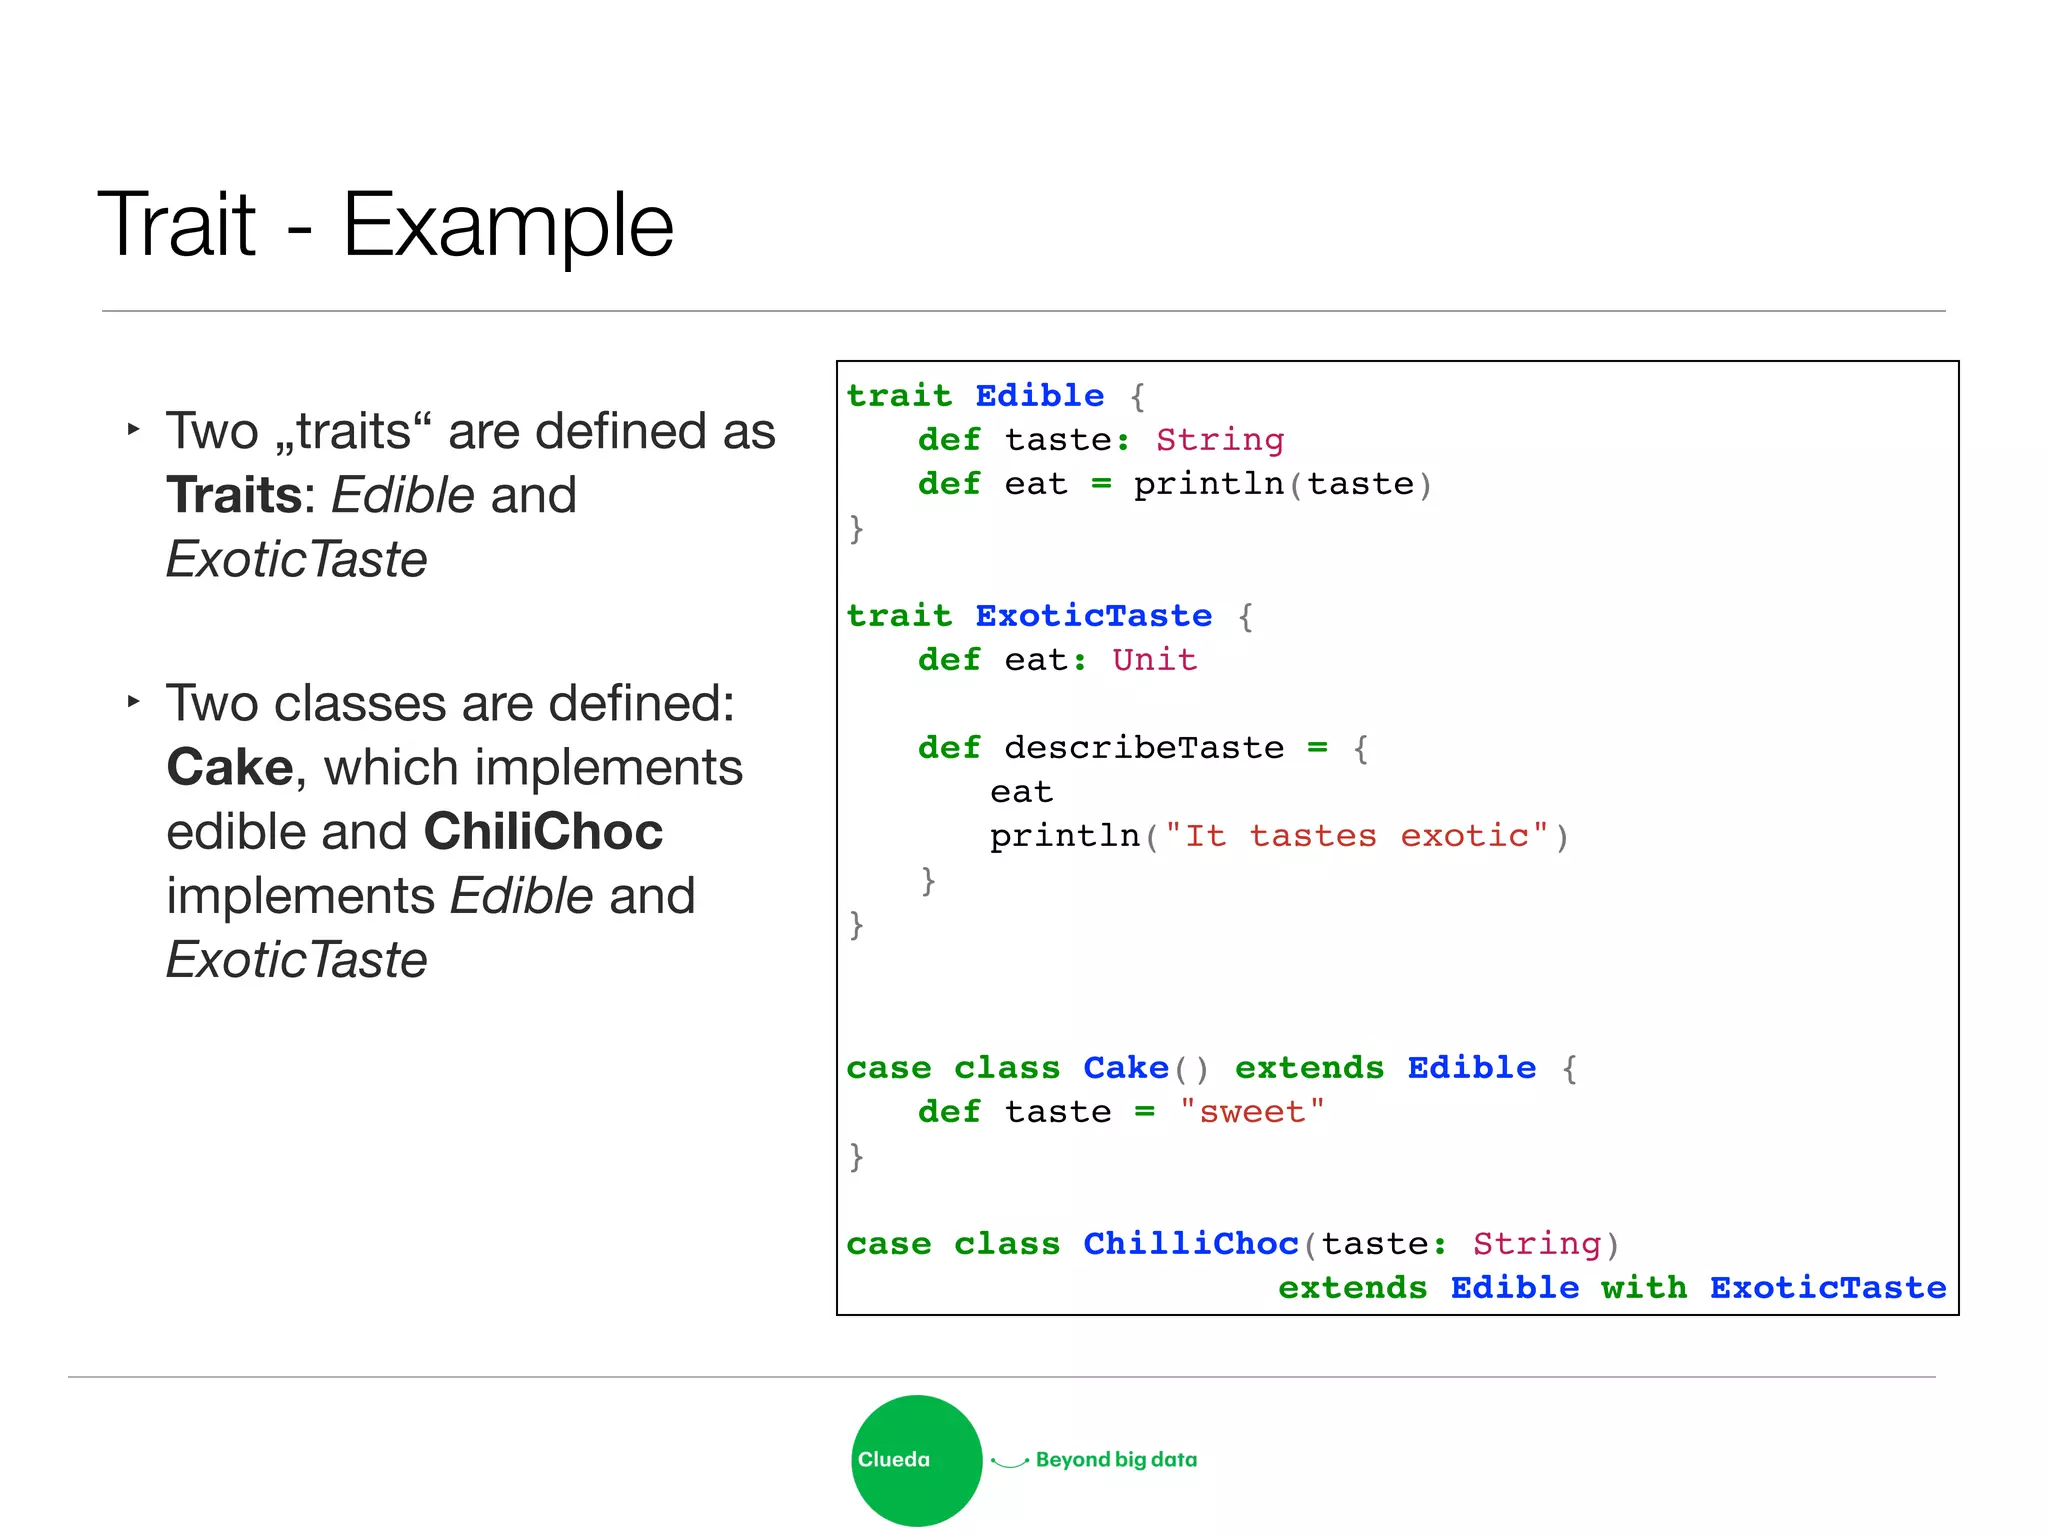Click the green Clueda logo circle
The width and height of the screenshot is (2048, 1536).
coord(916,1460)
